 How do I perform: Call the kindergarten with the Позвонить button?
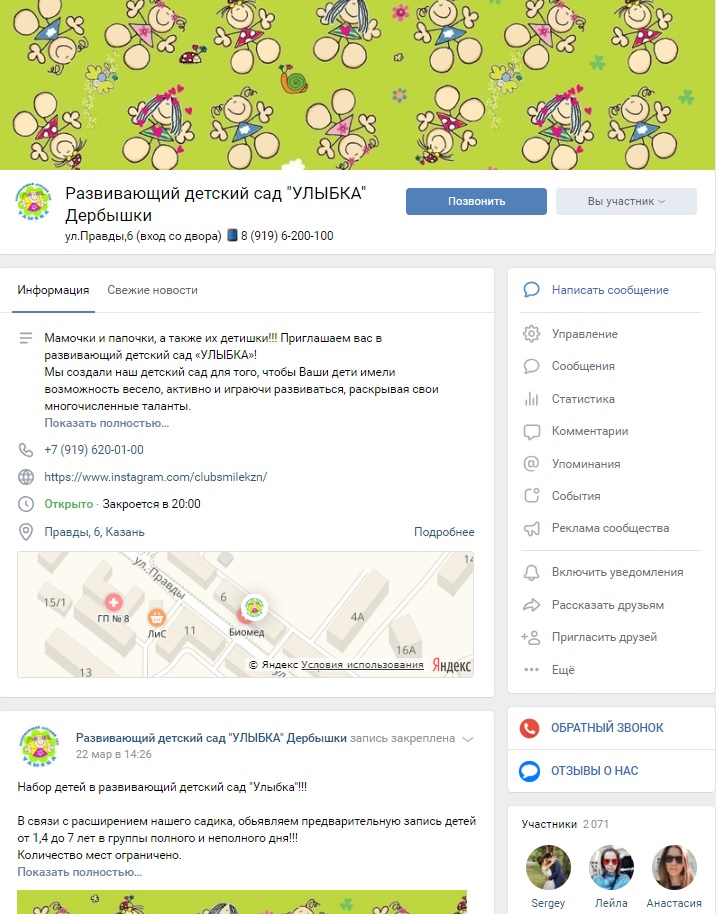click(x=476, y=201)
